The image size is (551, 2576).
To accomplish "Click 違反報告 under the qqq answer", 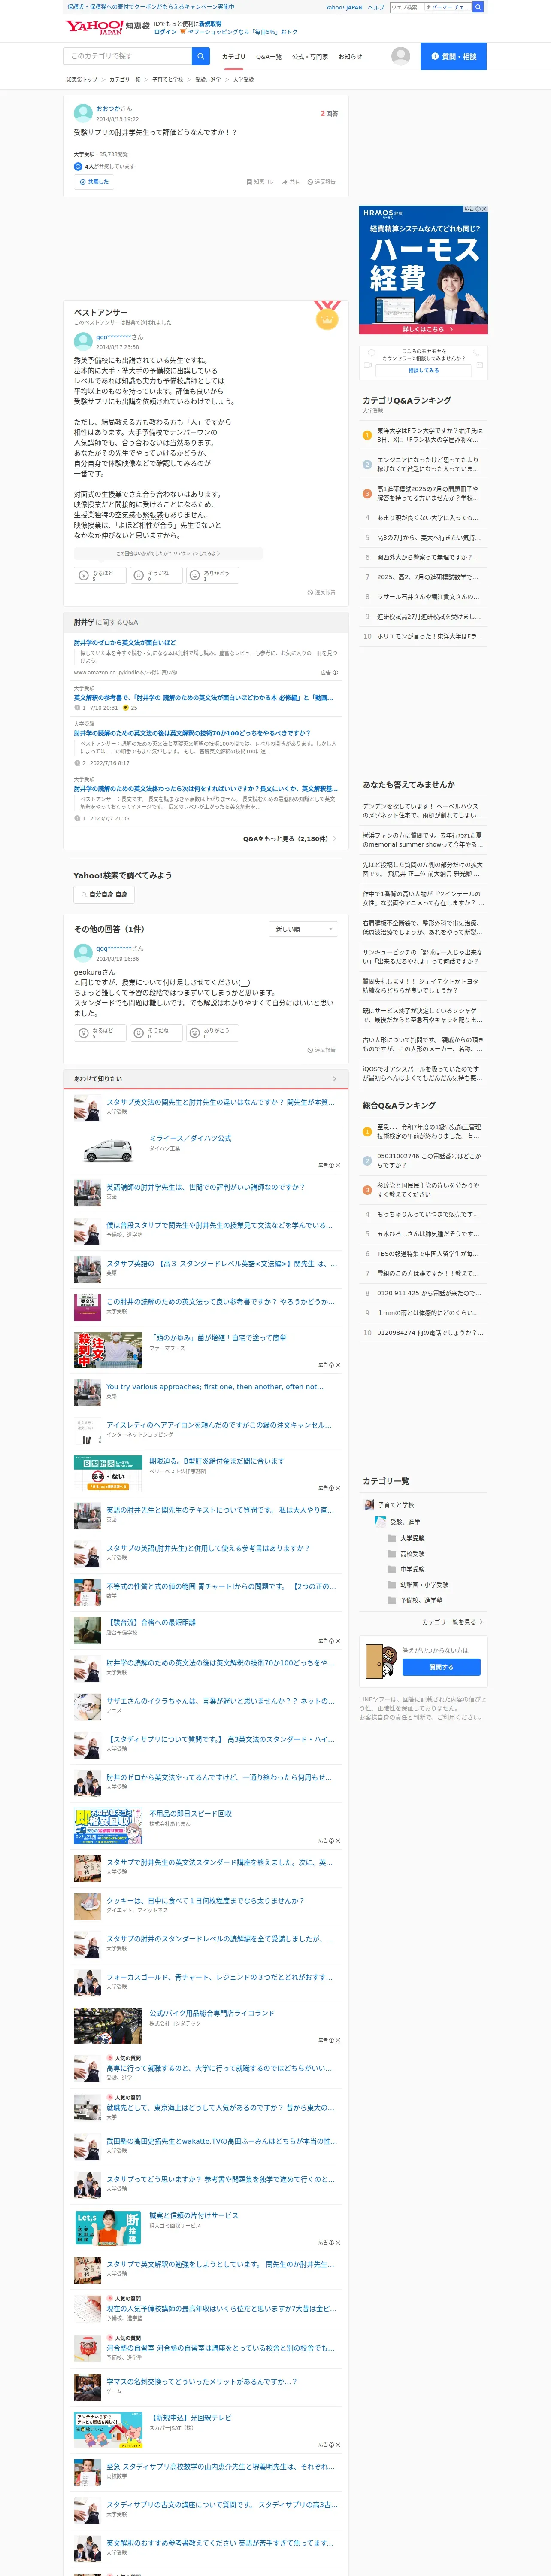I will [x=321, y=1050].
